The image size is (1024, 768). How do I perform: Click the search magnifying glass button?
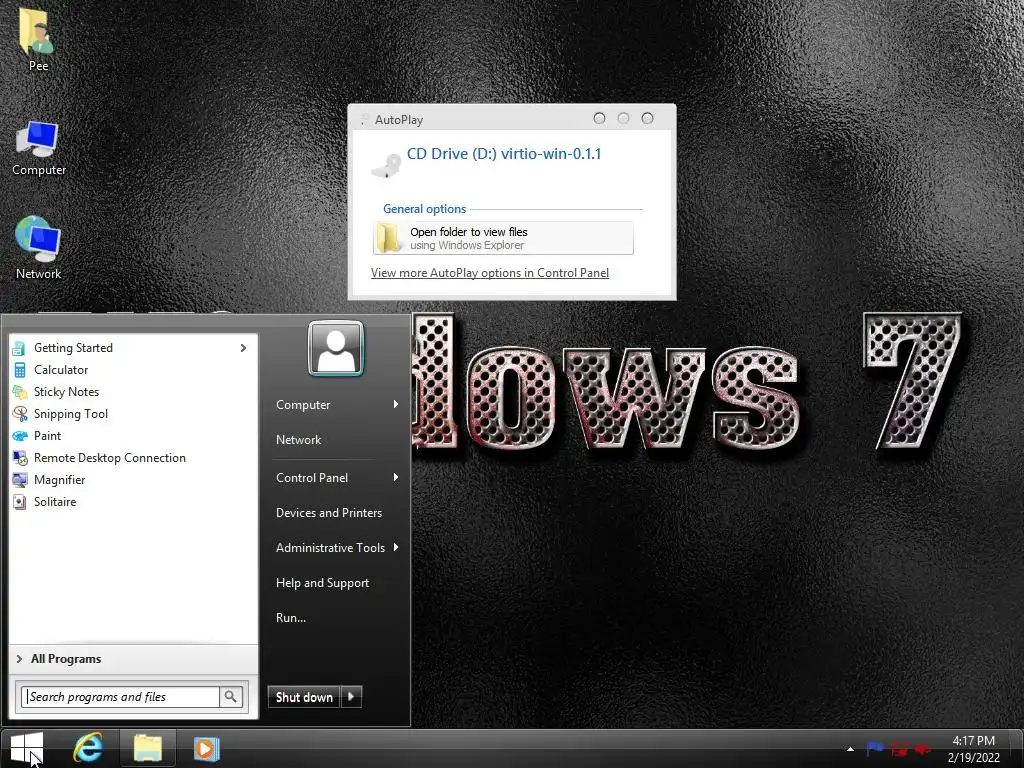[231, 697]
